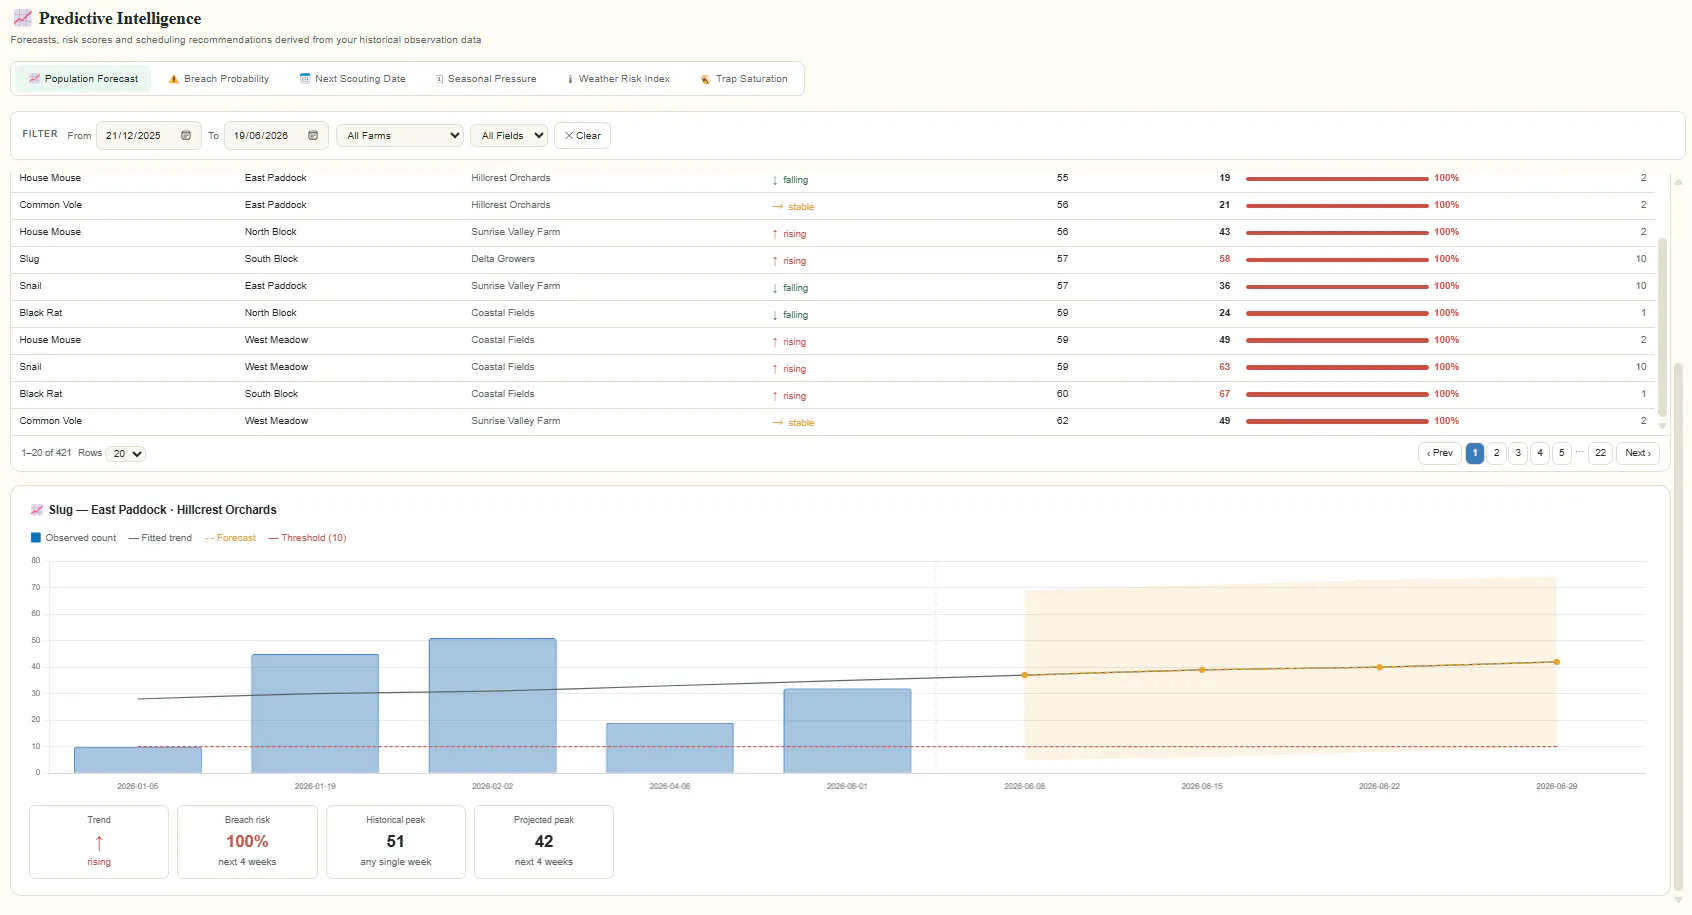Click the Seasonal Pressure tab icon
Screen dimensions: 1692x915
[439, 79]
